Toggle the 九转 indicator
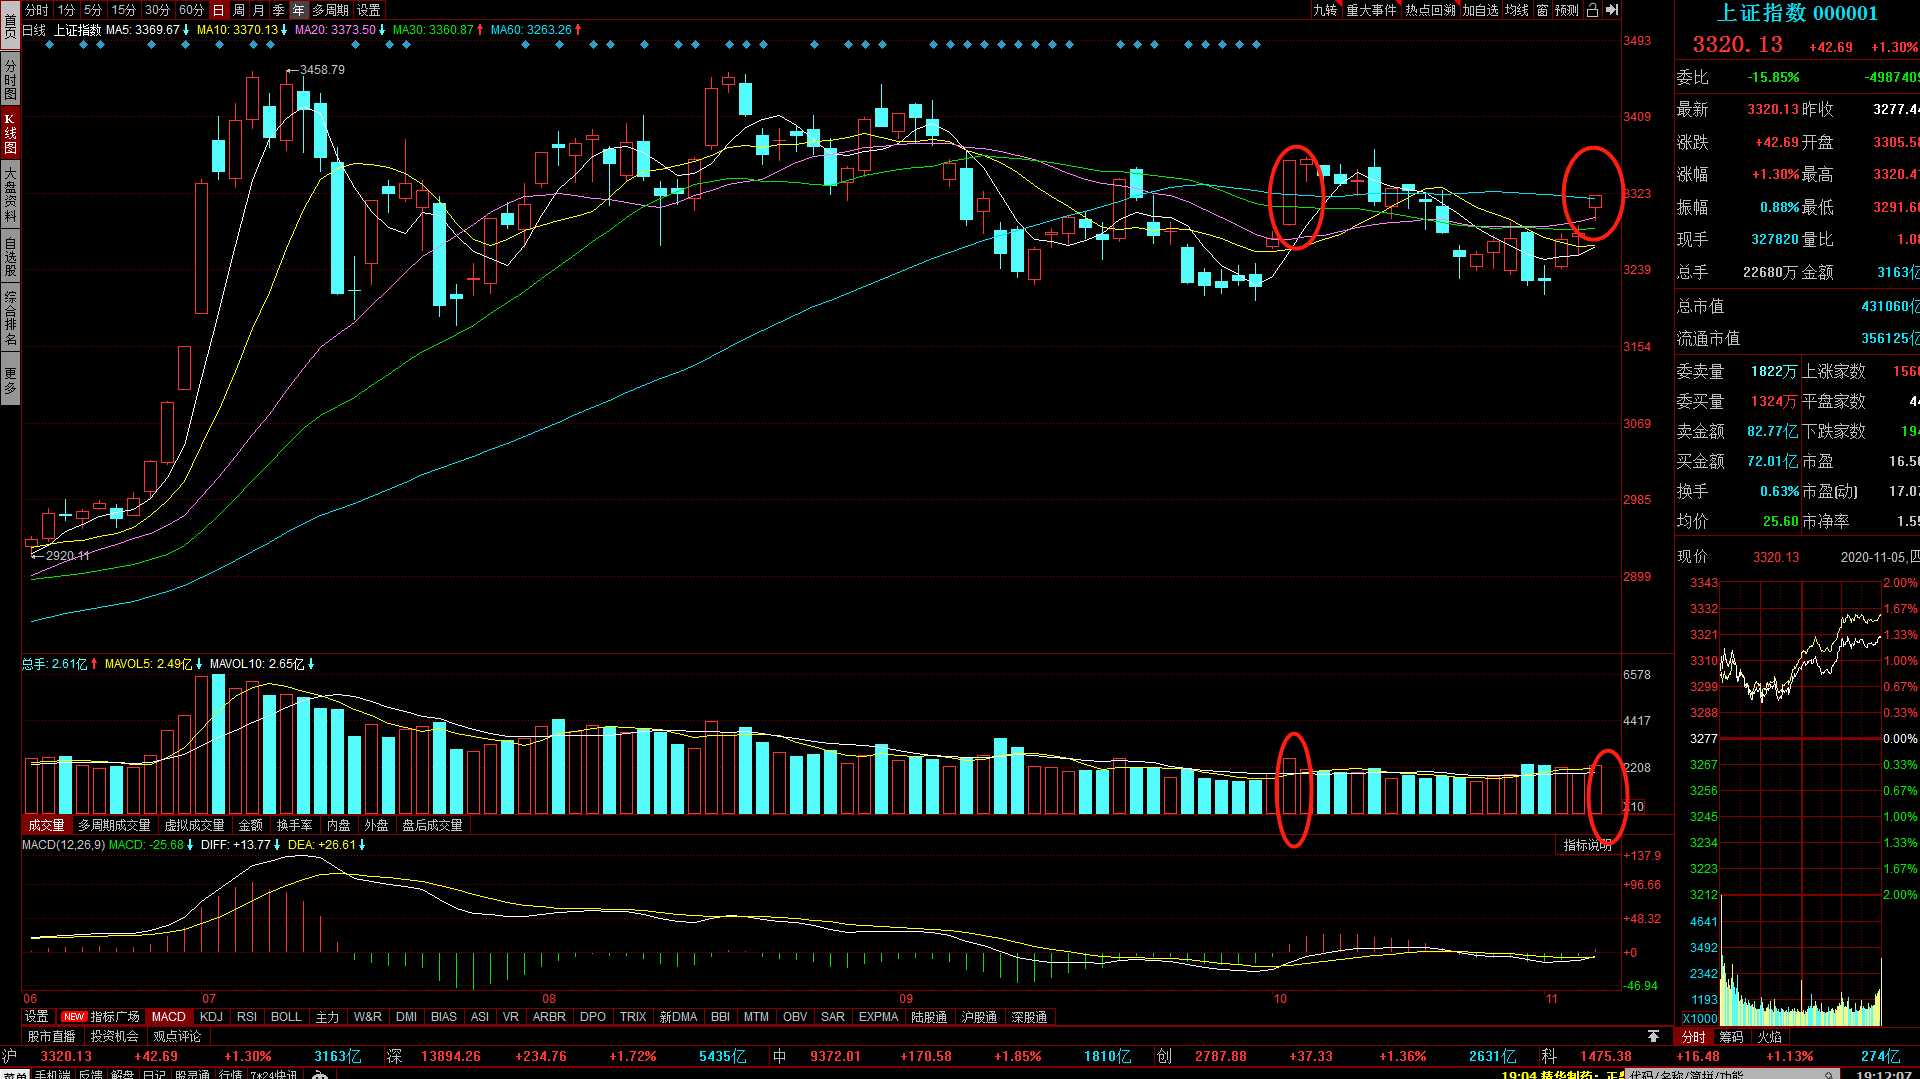The image size is (1920, 1079). 1325,10
